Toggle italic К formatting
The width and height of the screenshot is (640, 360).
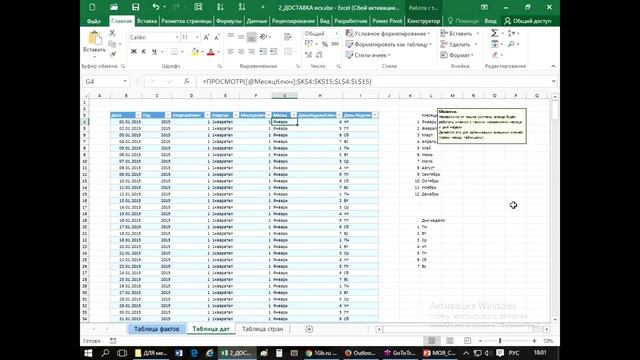tap(144, 52)
